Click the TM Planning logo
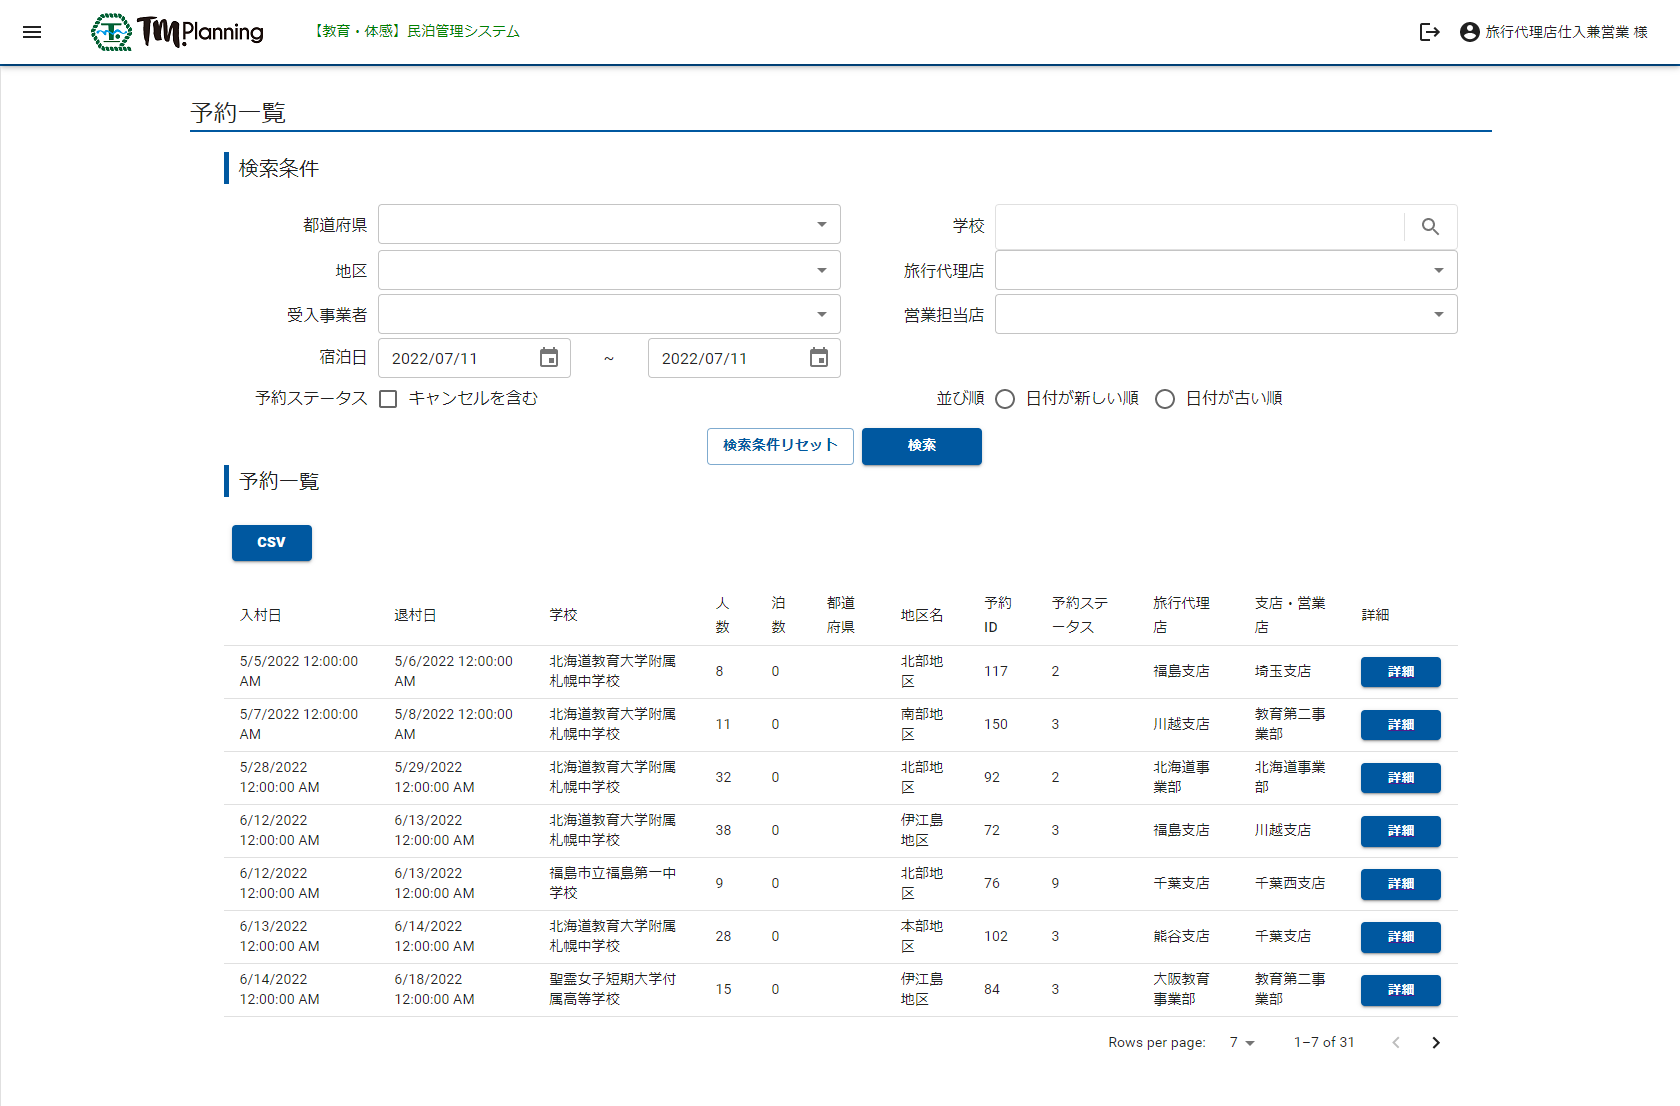The width and height of the screenshot is (1680, 1106). [x=178, y=32]
